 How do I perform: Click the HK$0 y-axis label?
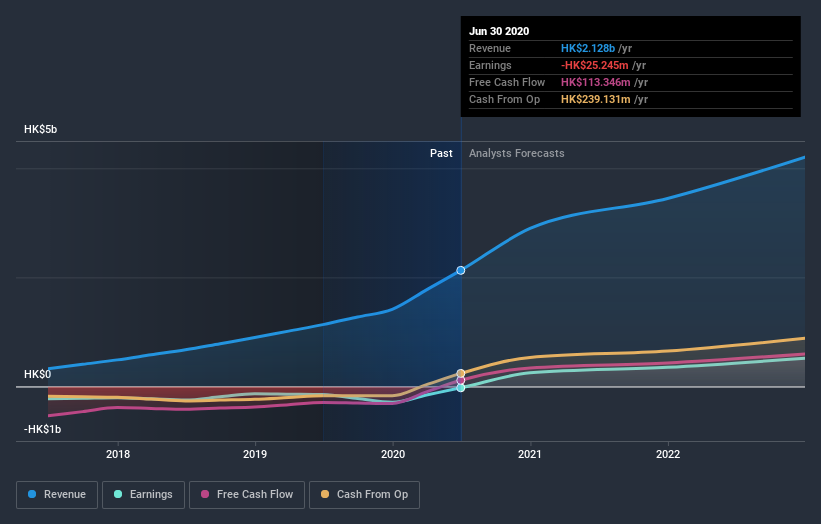point(38,374)
